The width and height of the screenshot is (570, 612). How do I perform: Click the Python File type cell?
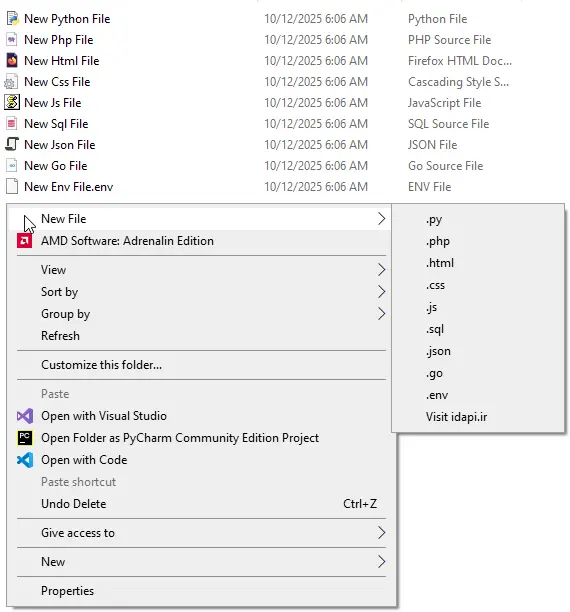437,19
